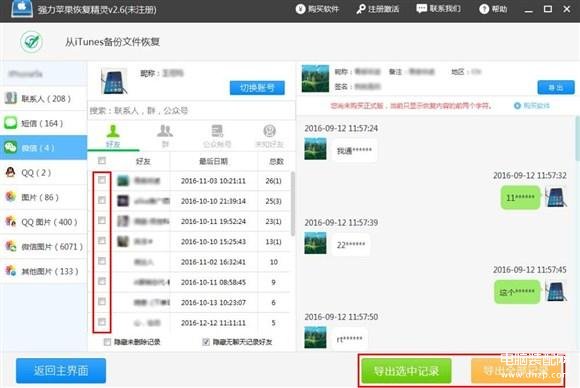Click 最后日期 column header

[x=213, y=161]
